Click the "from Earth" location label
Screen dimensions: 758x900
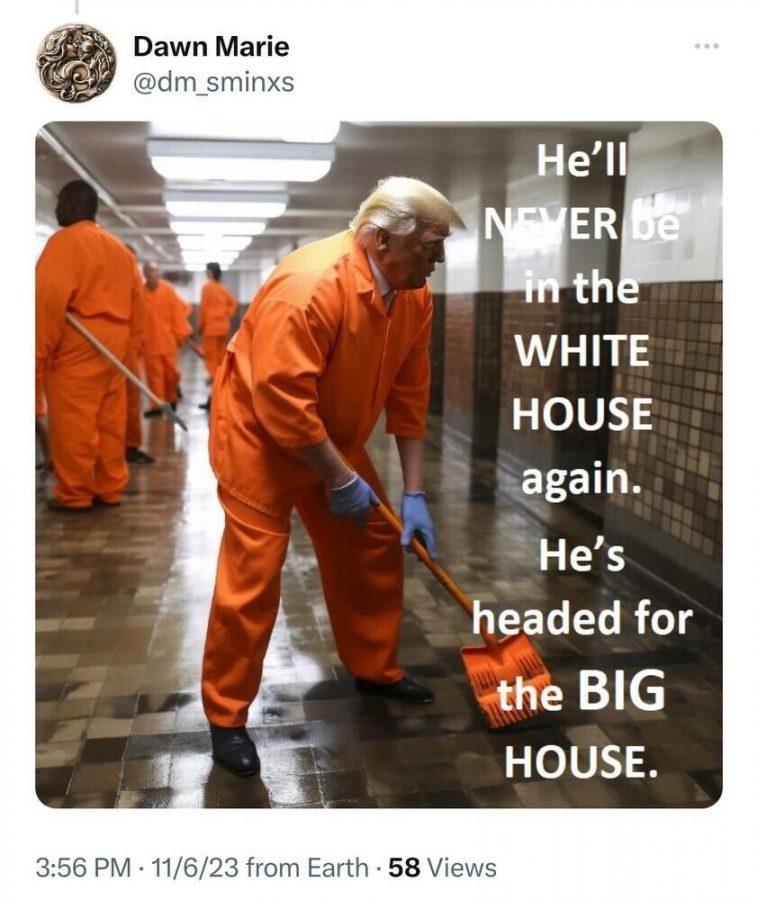point(307,868)
